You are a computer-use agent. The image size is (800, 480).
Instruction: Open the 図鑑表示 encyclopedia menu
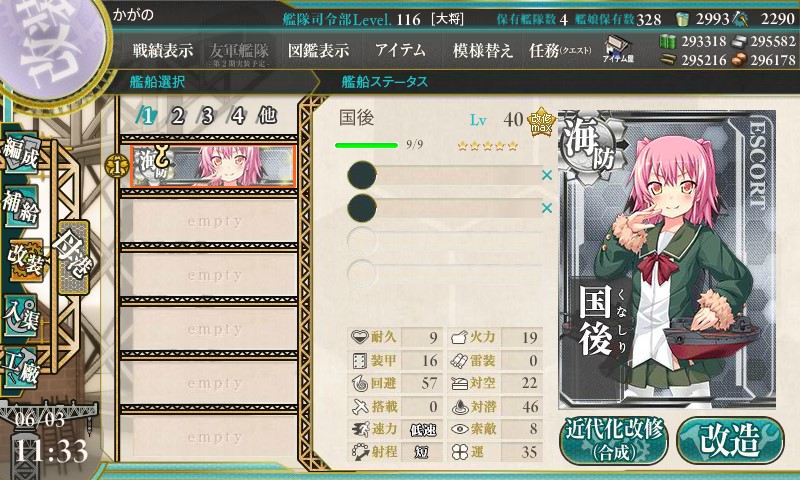[318, 51]
